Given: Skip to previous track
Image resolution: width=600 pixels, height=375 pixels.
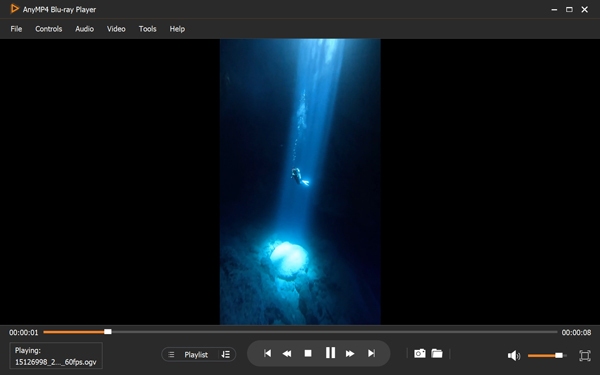Looking at the screenshot, I should (267, 353).
